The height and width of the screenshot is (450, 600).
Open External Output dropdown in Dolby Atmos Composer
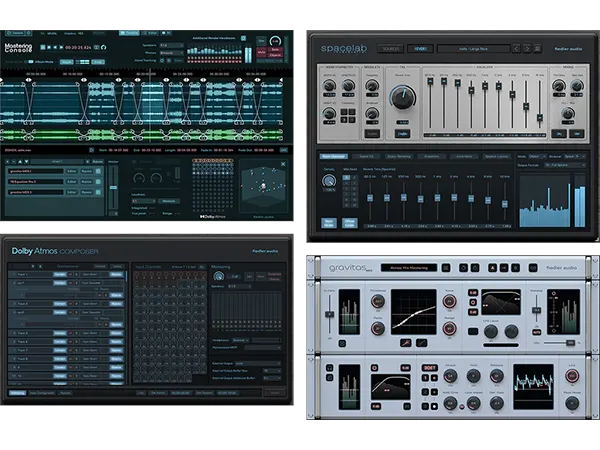257,364
